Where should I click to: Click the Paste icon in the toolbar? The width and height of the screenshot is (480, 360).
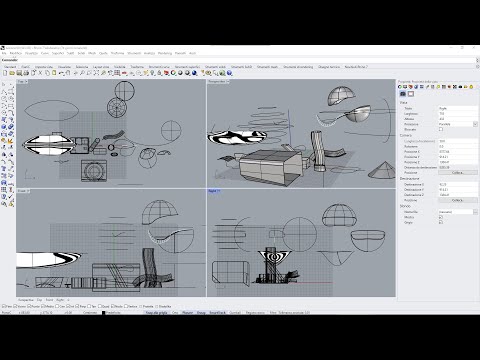coord(54,73)
